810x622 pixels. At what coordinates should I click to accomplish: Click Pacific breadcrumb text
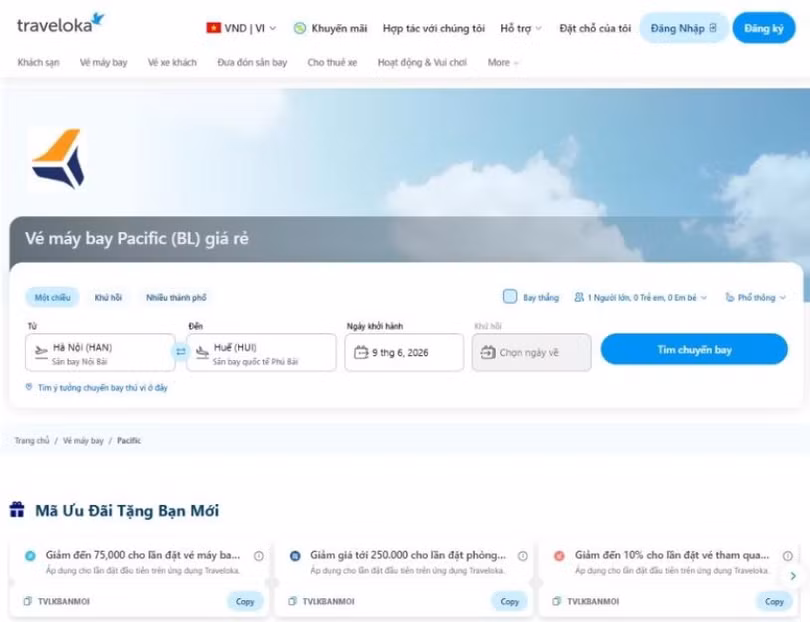[x=129, y=441]
